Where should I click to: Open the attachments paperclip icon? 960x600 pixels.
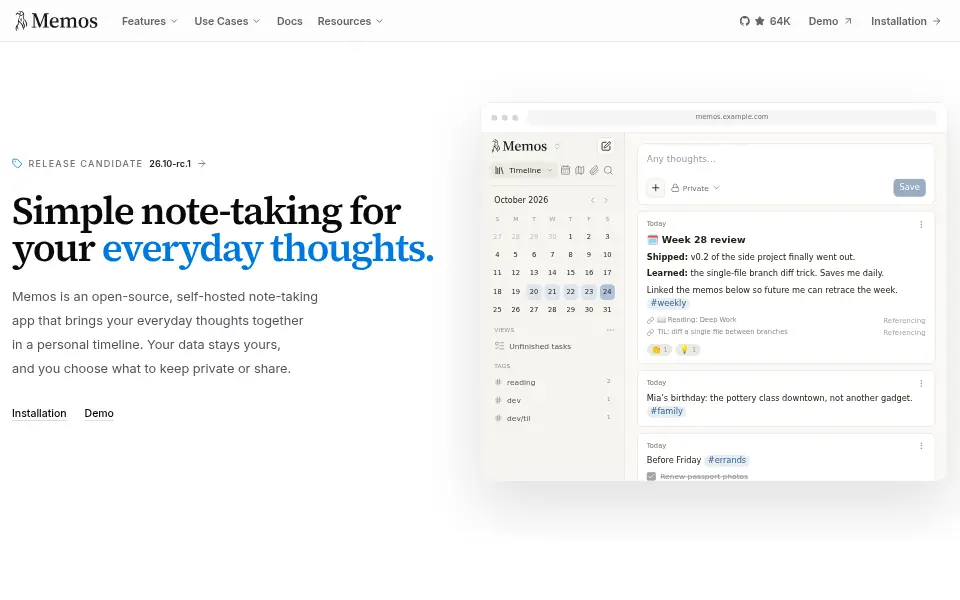(594, 170)
